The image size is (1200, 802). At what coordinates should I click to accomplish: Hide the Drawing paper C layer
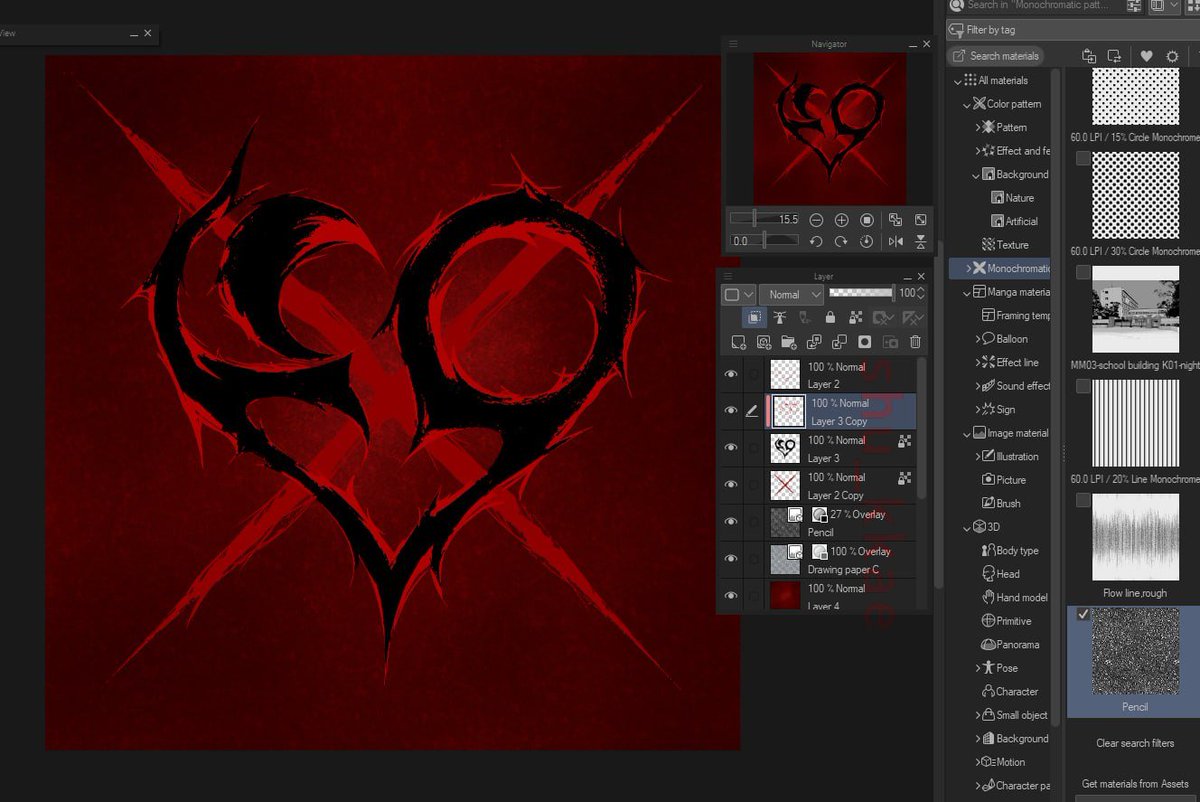[731, 559]
